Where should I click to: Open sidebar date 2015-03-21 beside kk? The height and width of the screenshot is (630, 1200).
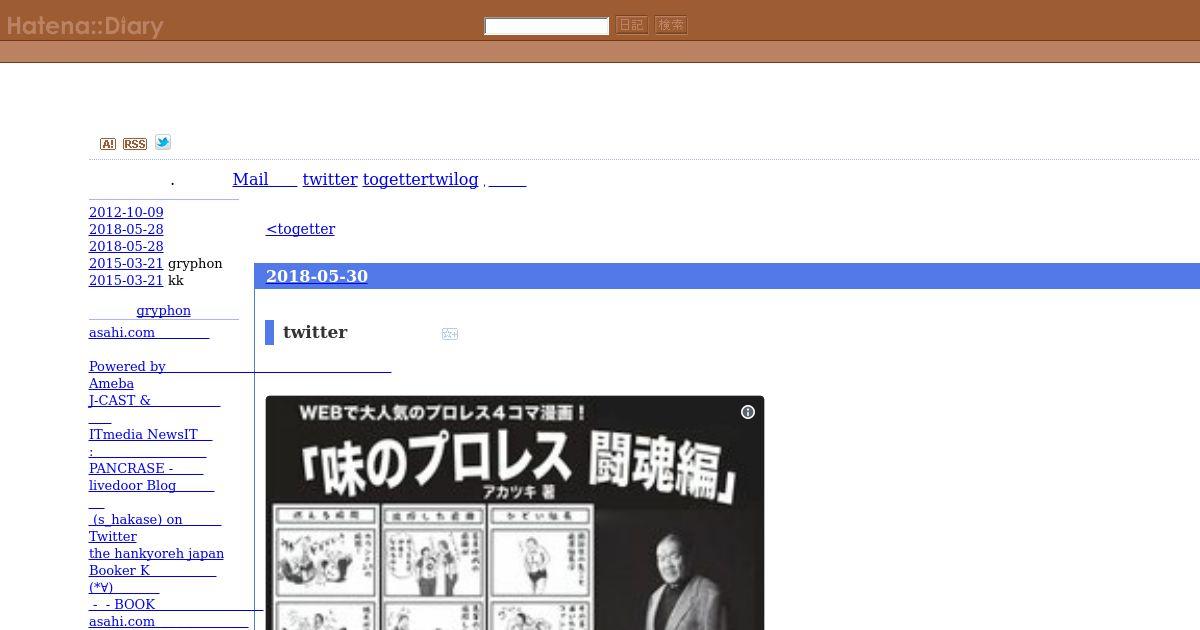coord(126,280)
